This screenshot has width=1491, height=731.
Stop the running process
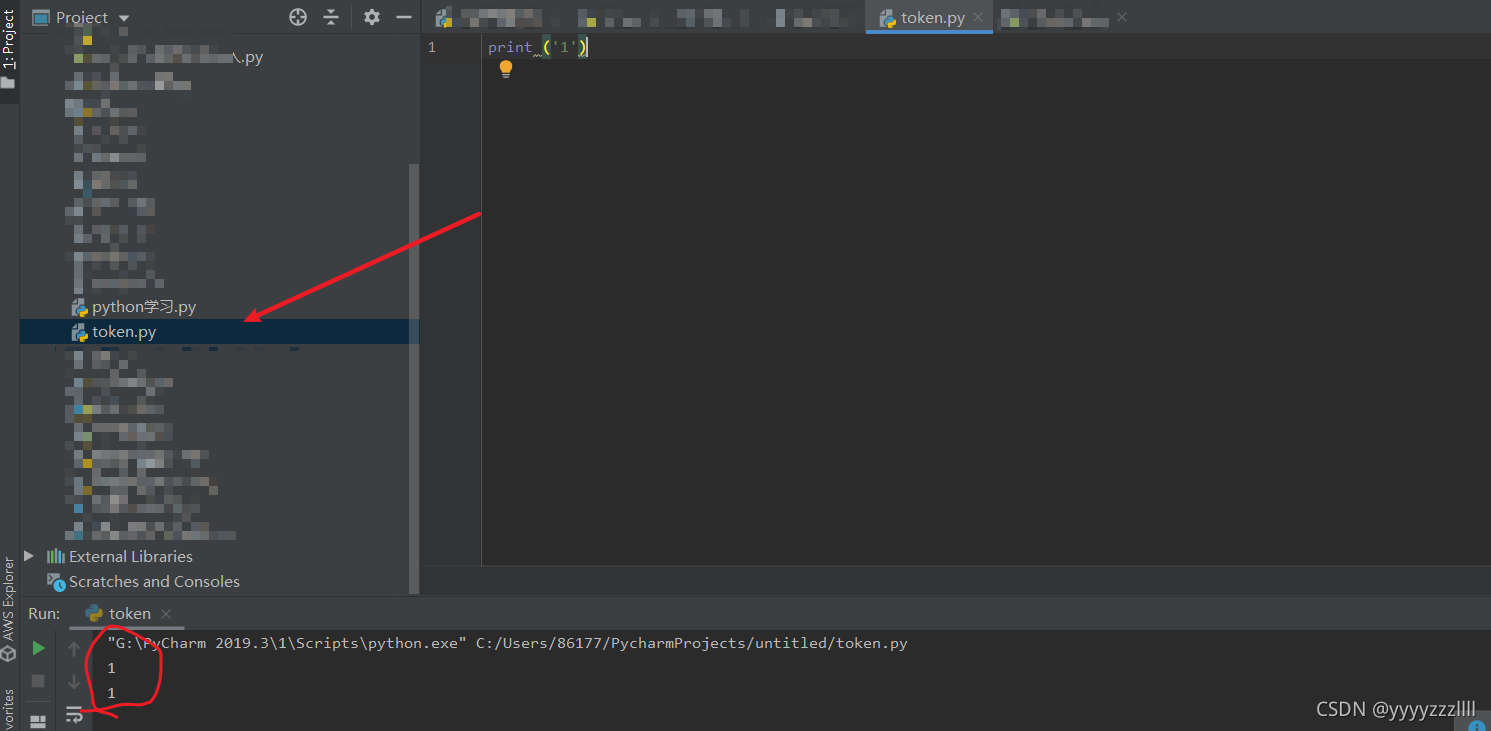pos(38,681)
